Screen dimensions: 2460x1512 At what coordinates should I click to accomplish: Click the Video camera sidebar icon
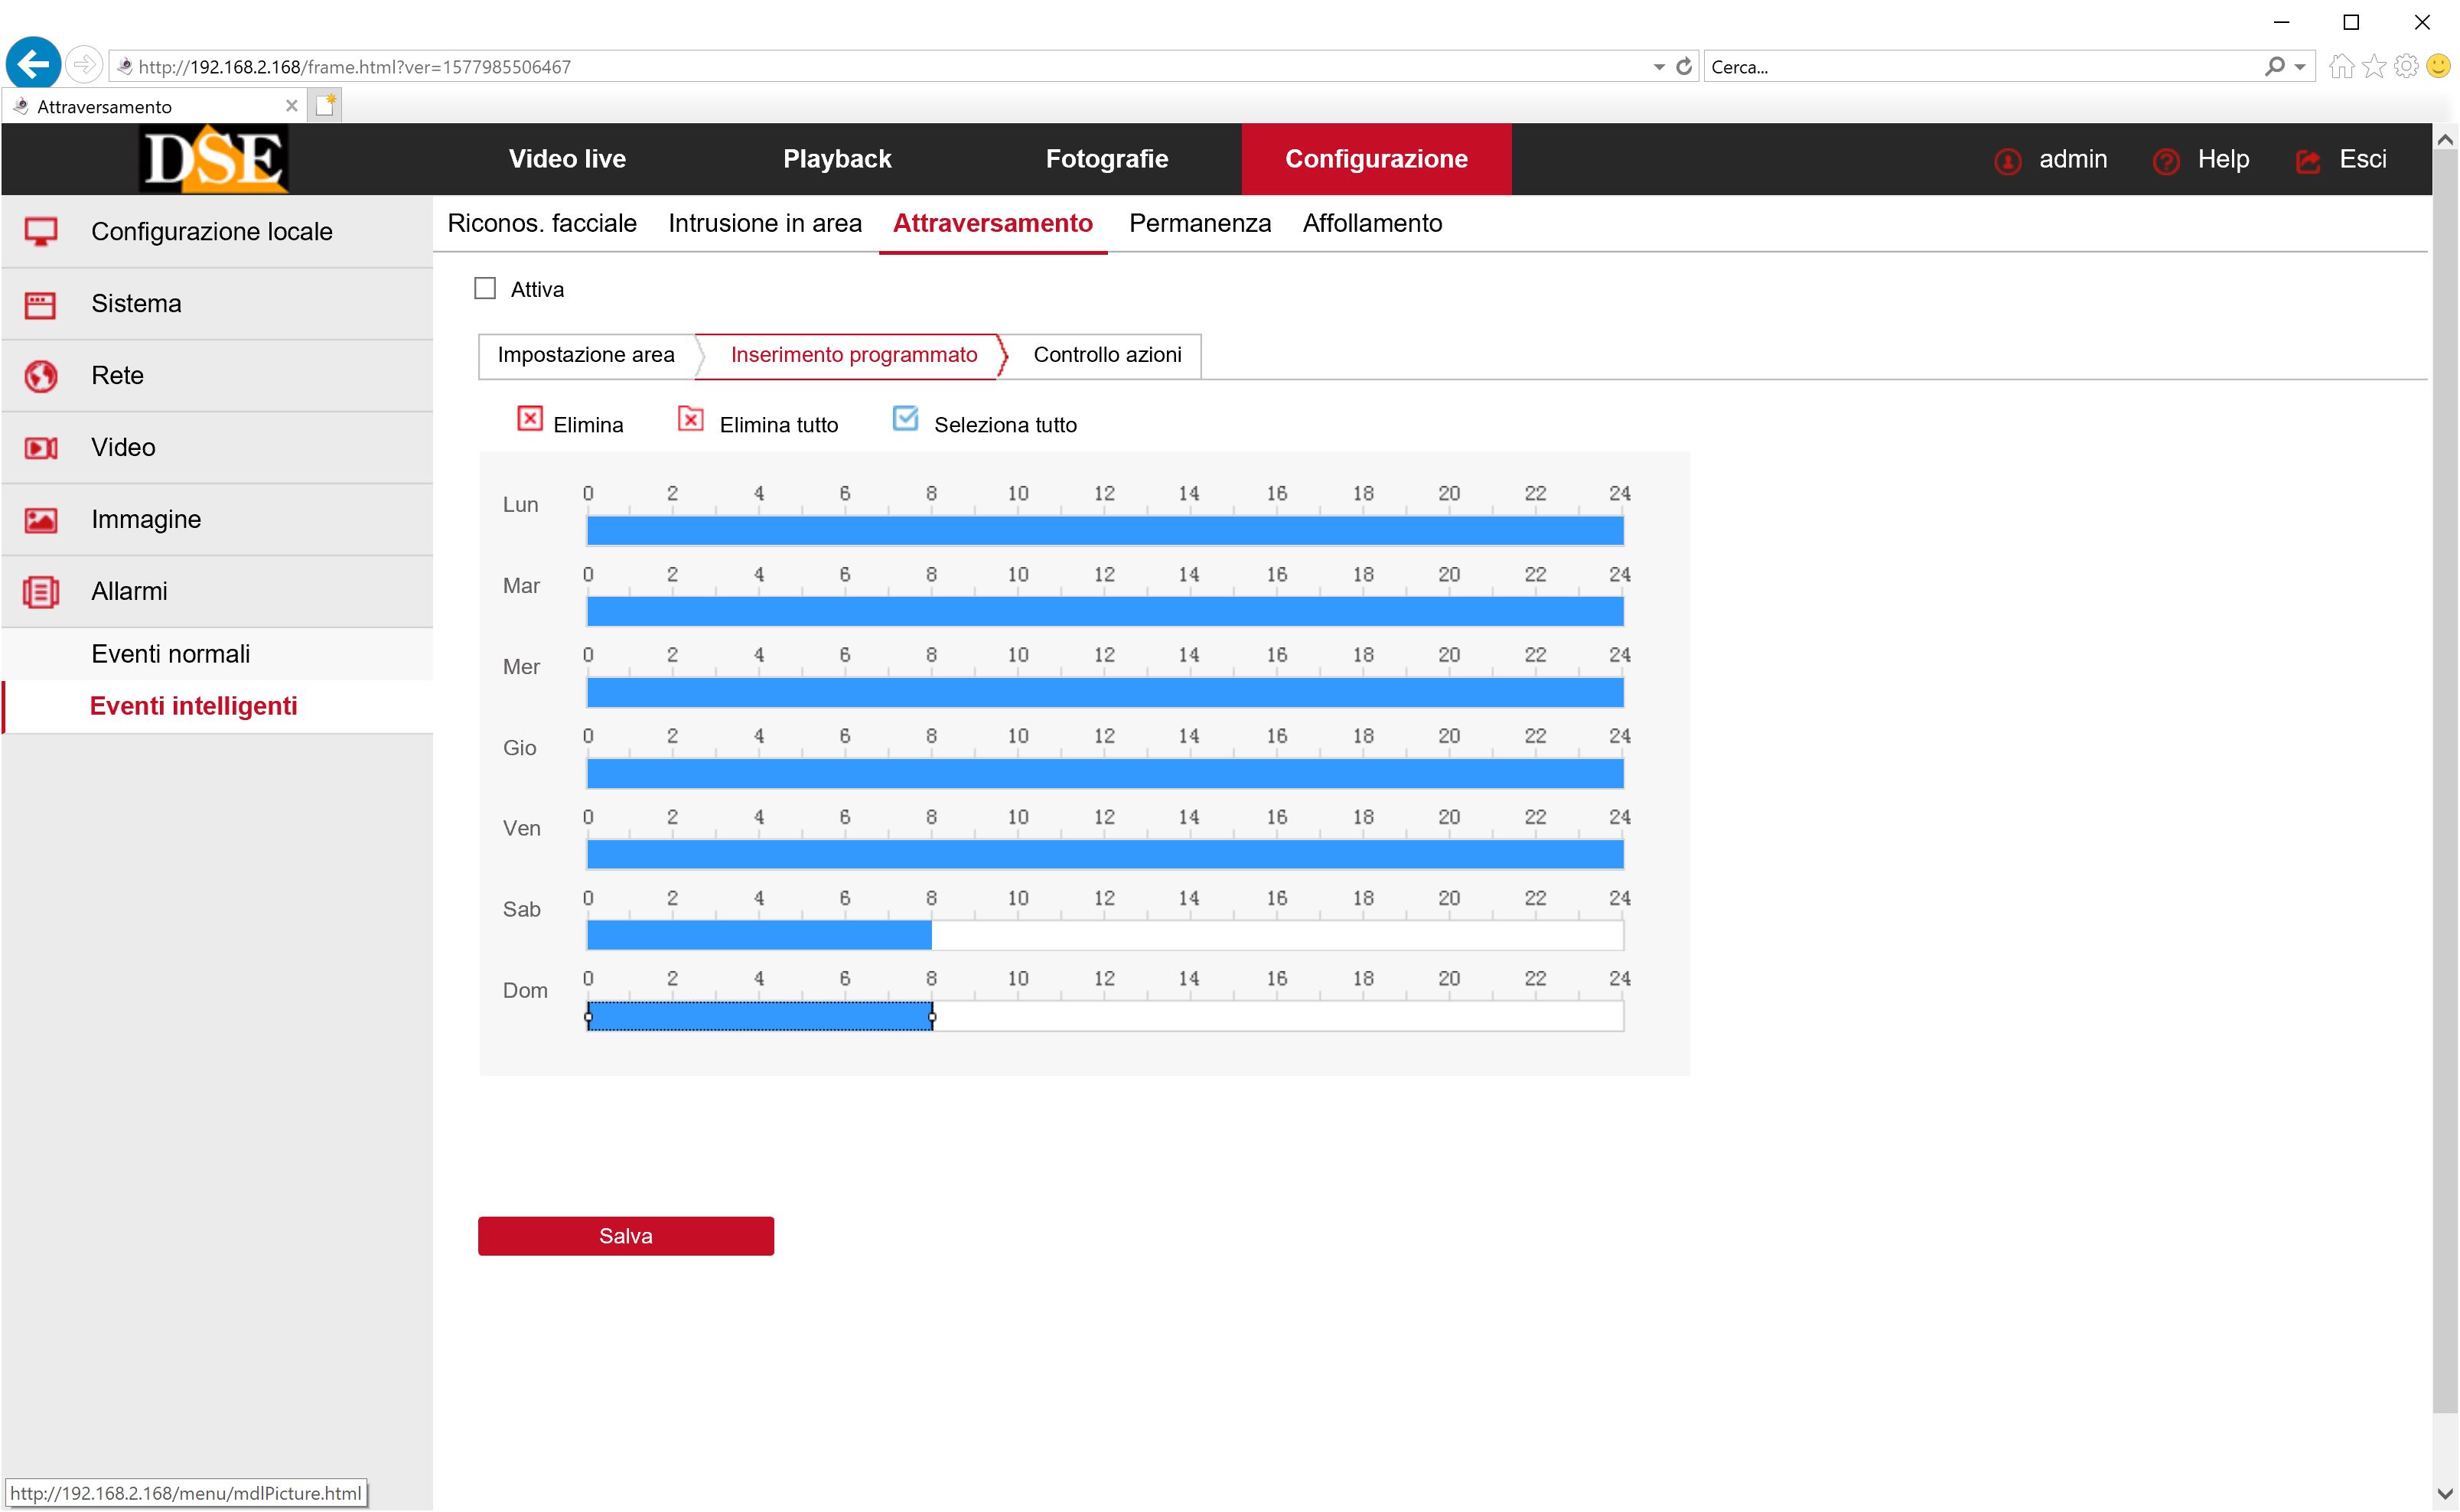tap(40, 448)
